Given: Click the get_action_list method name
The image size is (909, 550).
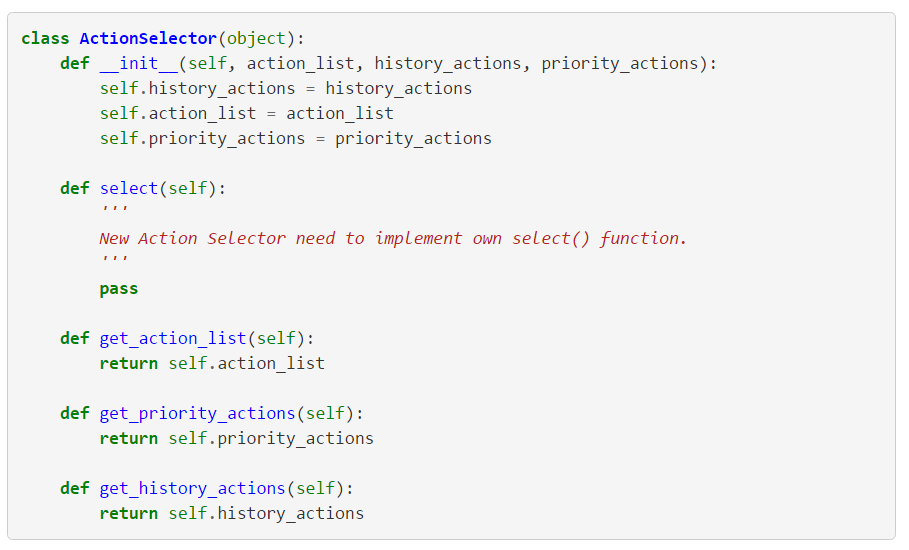Looking at the screenshot, I should point(173,338).
